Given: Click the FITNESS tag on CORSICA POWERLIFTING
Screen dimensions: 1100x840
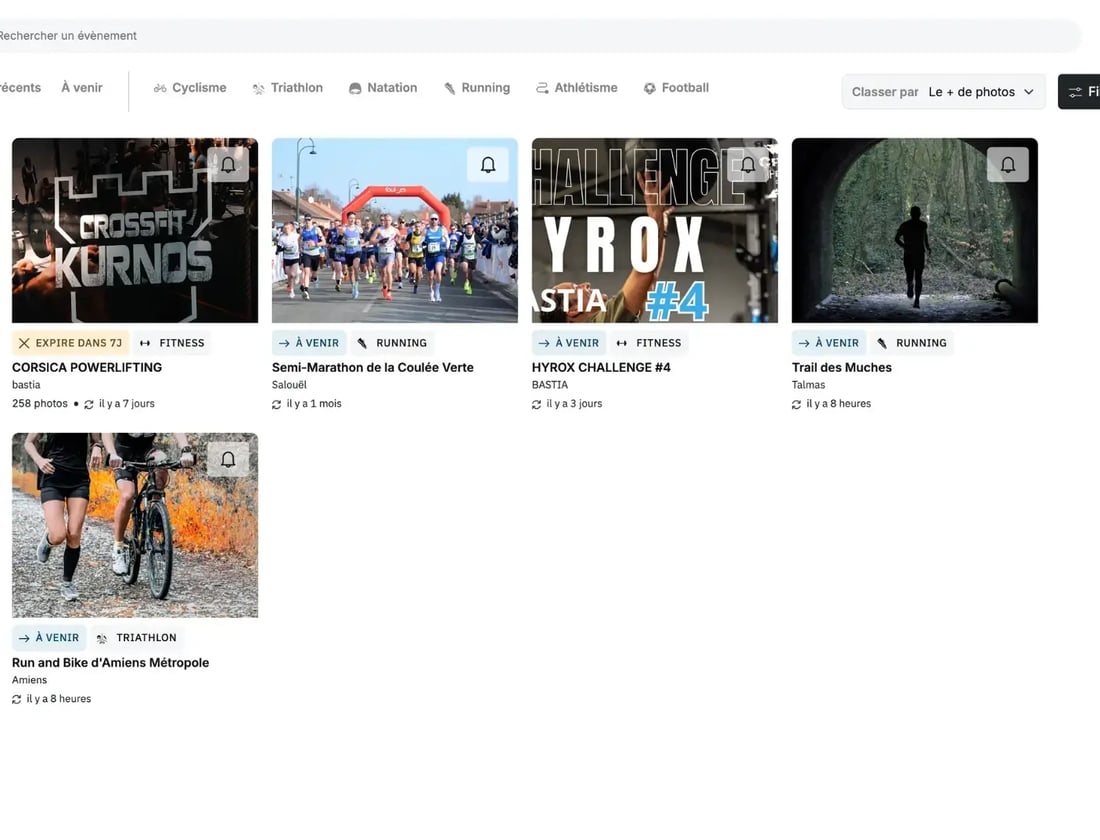Looking at the screenshot, I should tap(173, 343).
